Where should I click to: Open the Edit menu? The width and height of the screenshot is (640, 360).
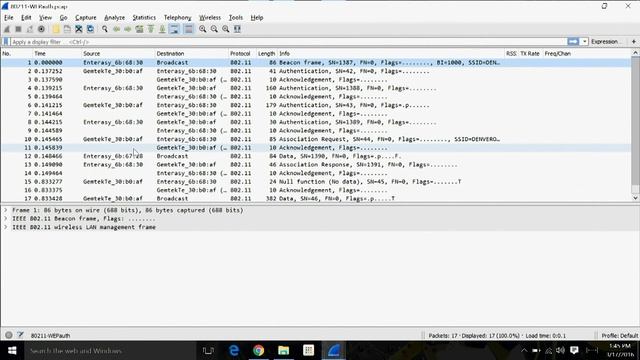[x=26, y=18]
